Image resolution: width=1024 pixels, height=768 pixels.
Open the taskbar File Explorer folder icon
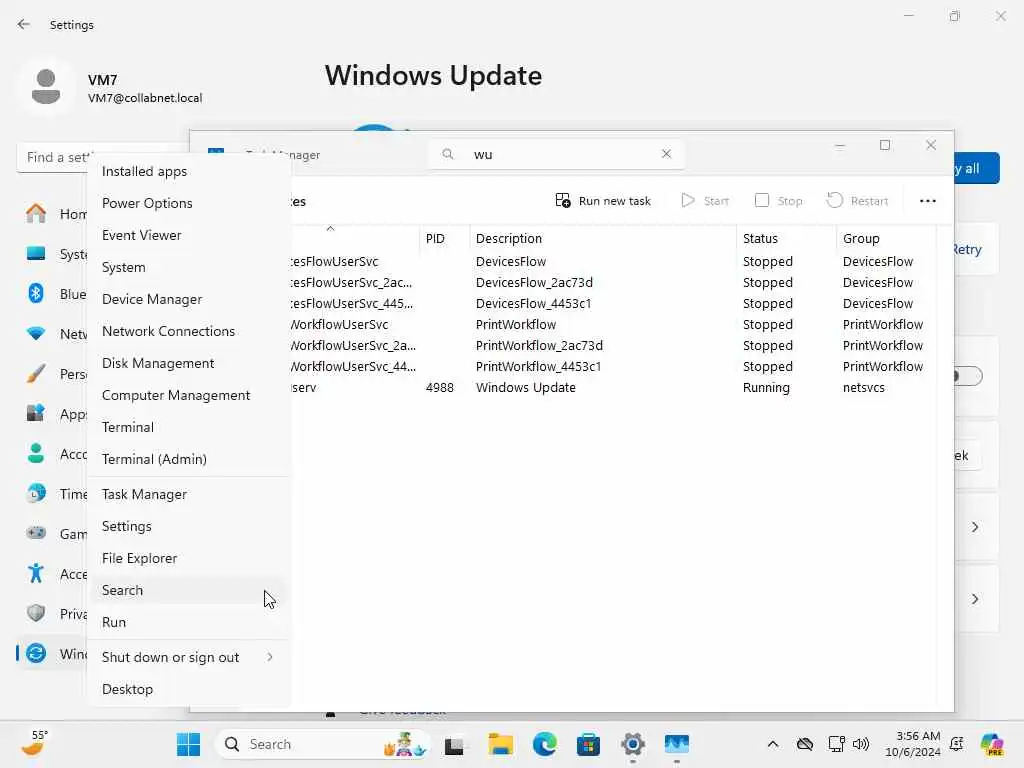click(x=501, y=744)
